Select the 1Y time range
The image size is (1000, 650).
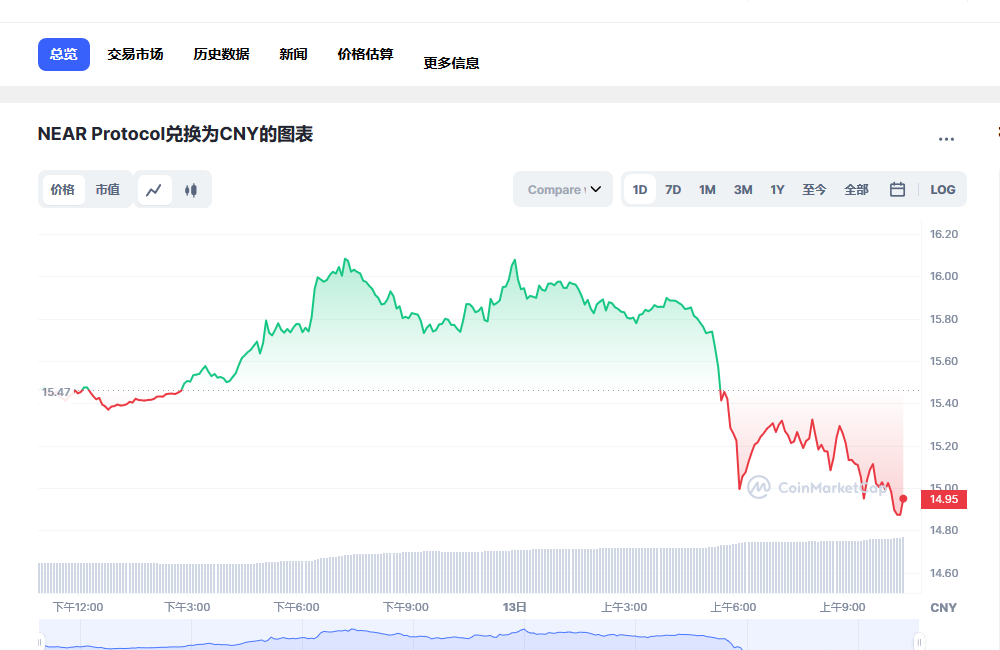[777, 189]
